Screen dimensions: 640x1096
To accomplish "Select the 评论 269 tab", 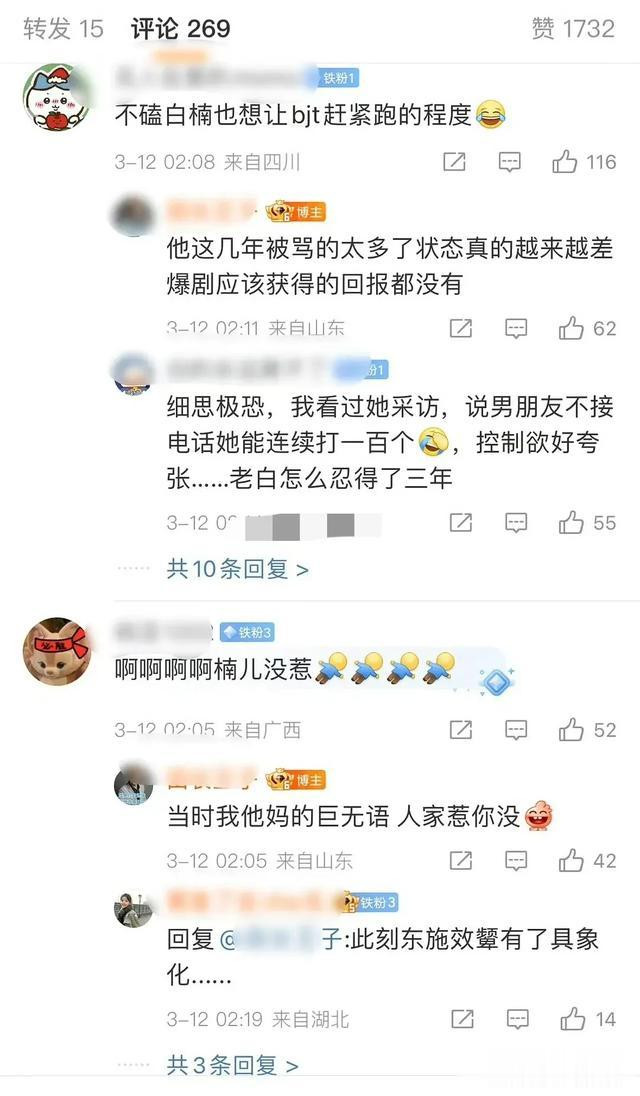I will [180, 29].
